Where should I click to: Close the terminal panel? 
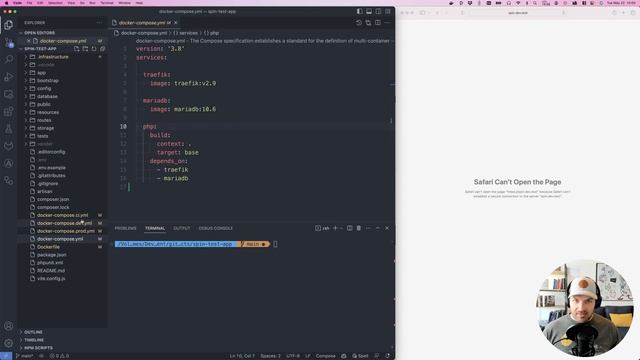tap(387, 228)
